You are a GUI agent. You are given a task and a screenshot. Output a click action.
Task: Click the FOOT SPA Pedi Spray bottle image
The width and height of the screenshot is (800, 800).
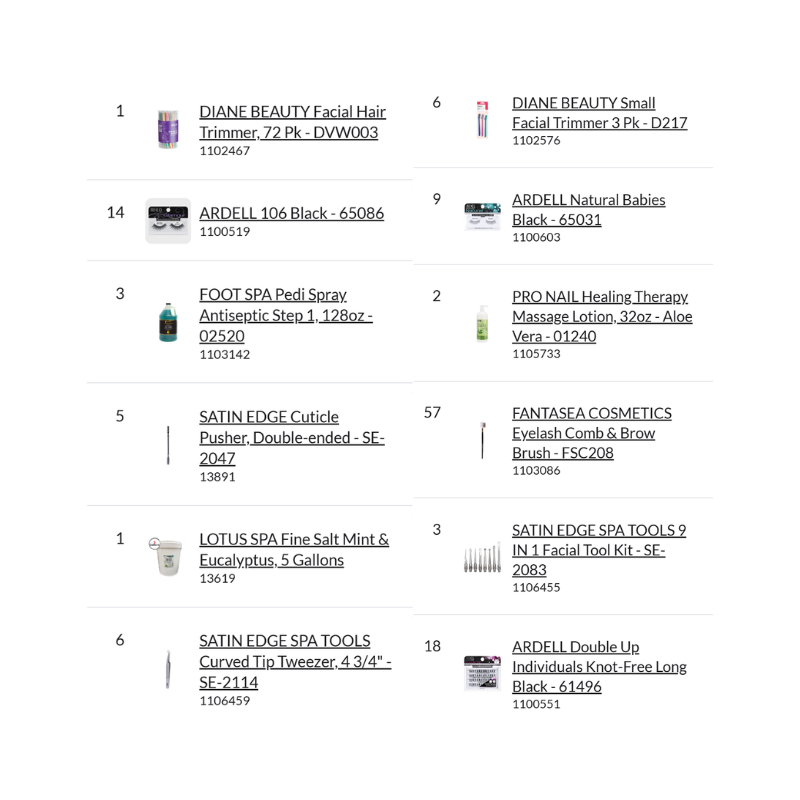[169, 322]
